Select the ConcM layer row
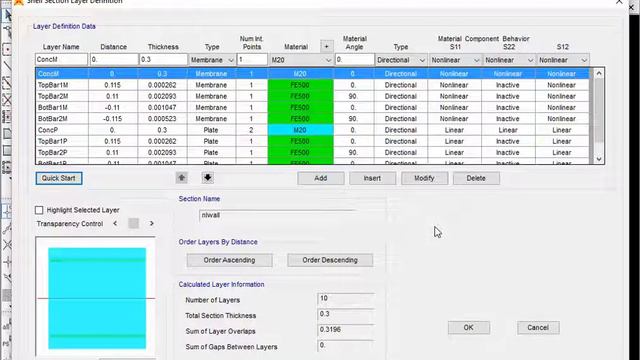Viewport: 640px width, 360px height. coord(313,74)
